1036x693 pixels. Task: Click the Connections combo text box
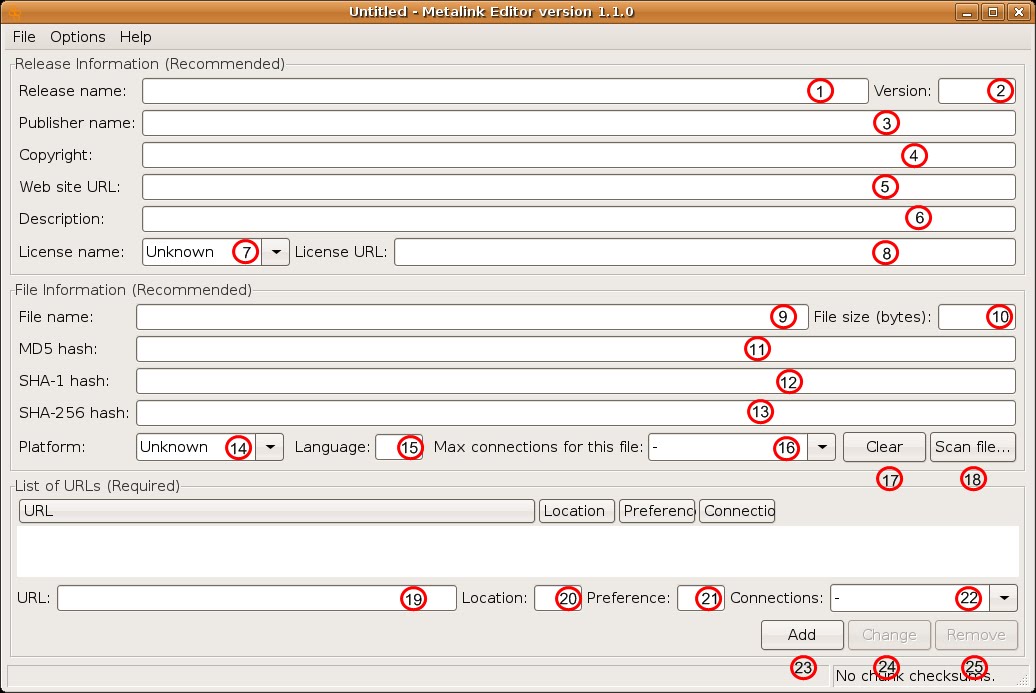(x=910, y=599)
